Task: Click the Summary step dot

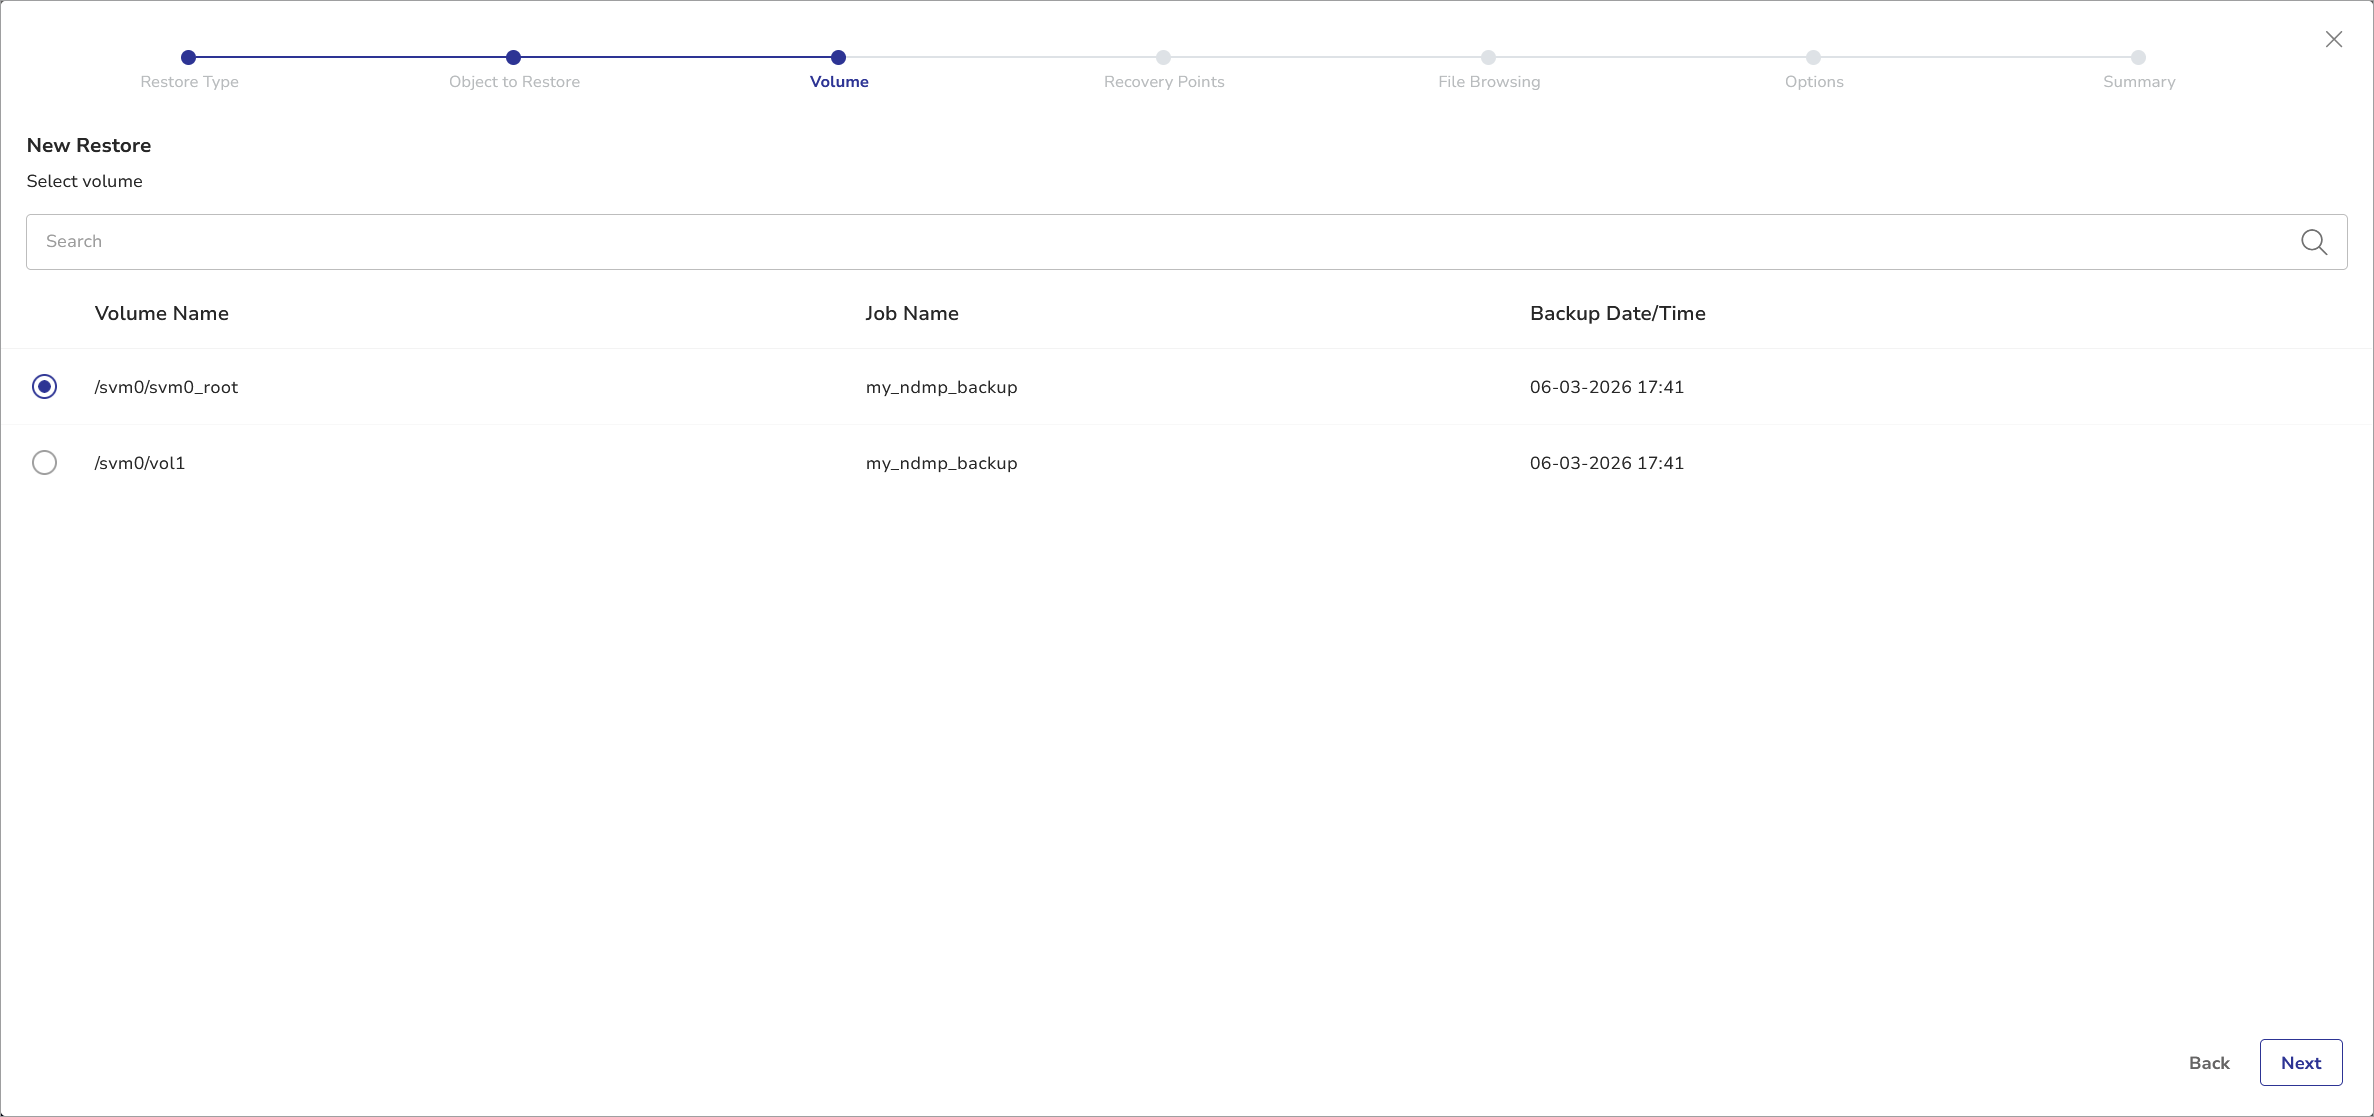Action: tap(2138, 58)
